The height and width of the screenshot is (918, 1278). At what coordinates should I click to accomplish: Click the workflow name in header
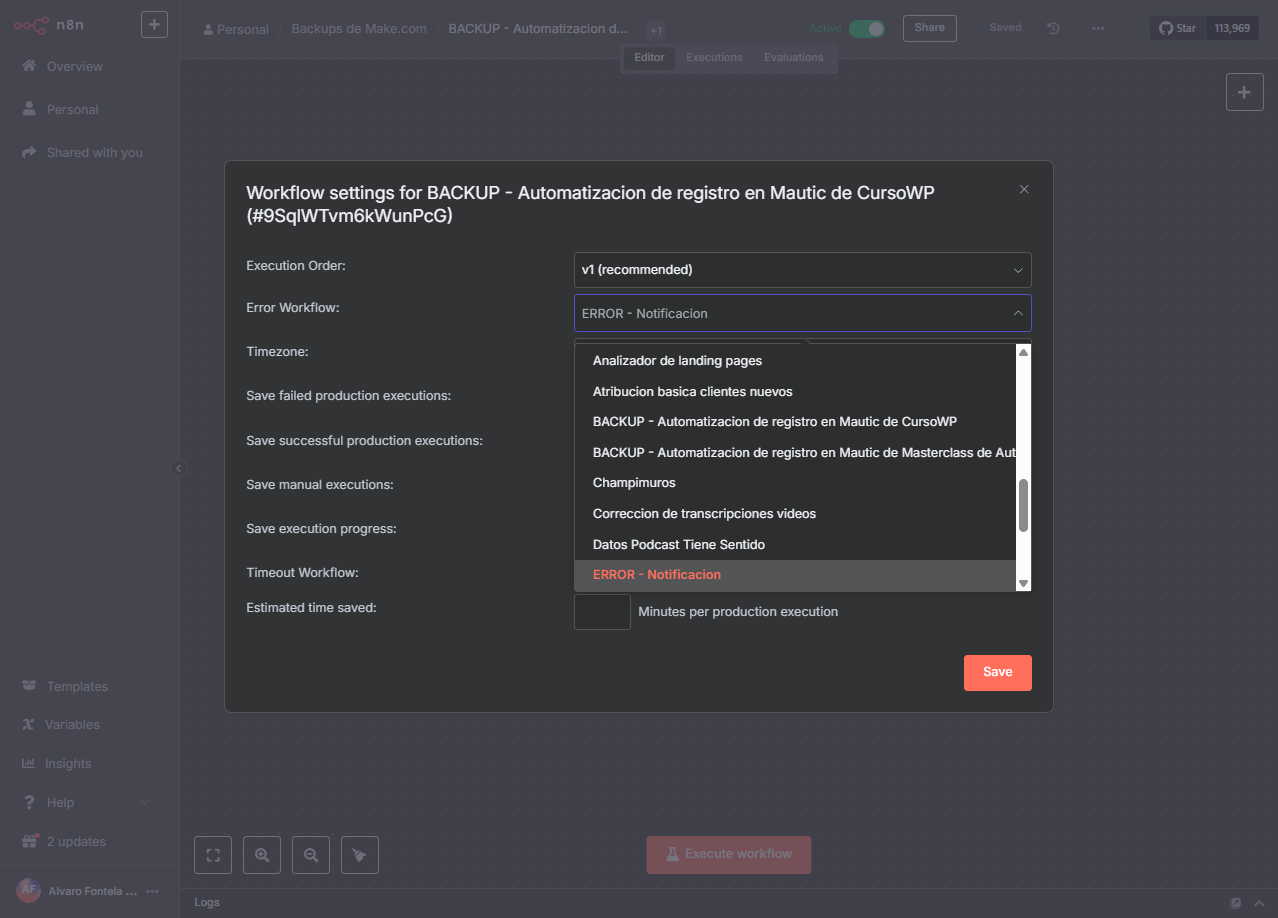[x=538, y=29]
